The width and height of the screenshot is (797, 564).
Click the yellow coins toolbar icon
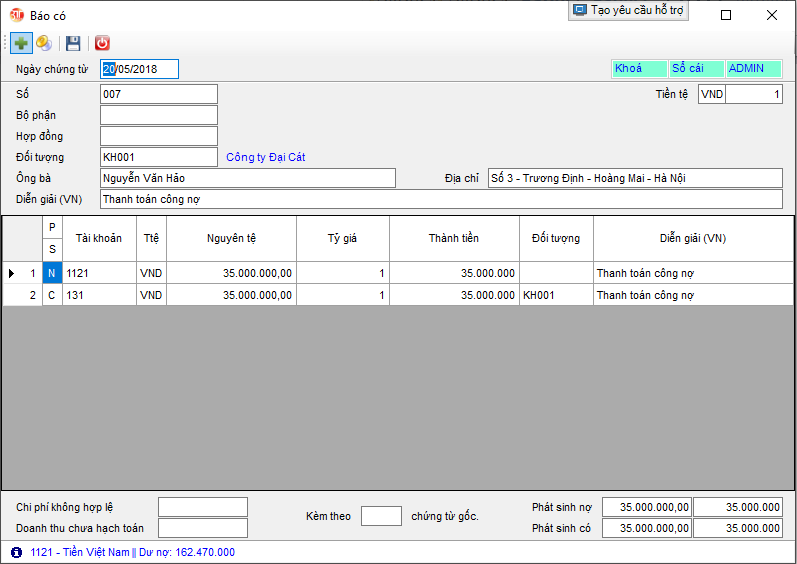coord(44,43)
